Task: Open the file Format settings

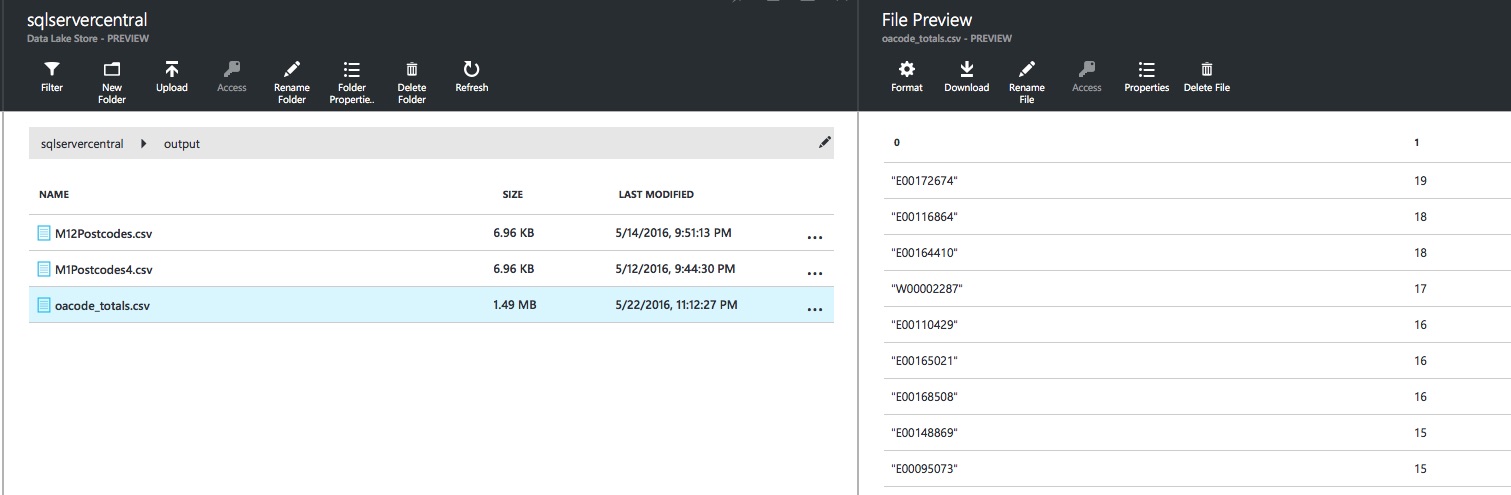Action: point(907,76)
